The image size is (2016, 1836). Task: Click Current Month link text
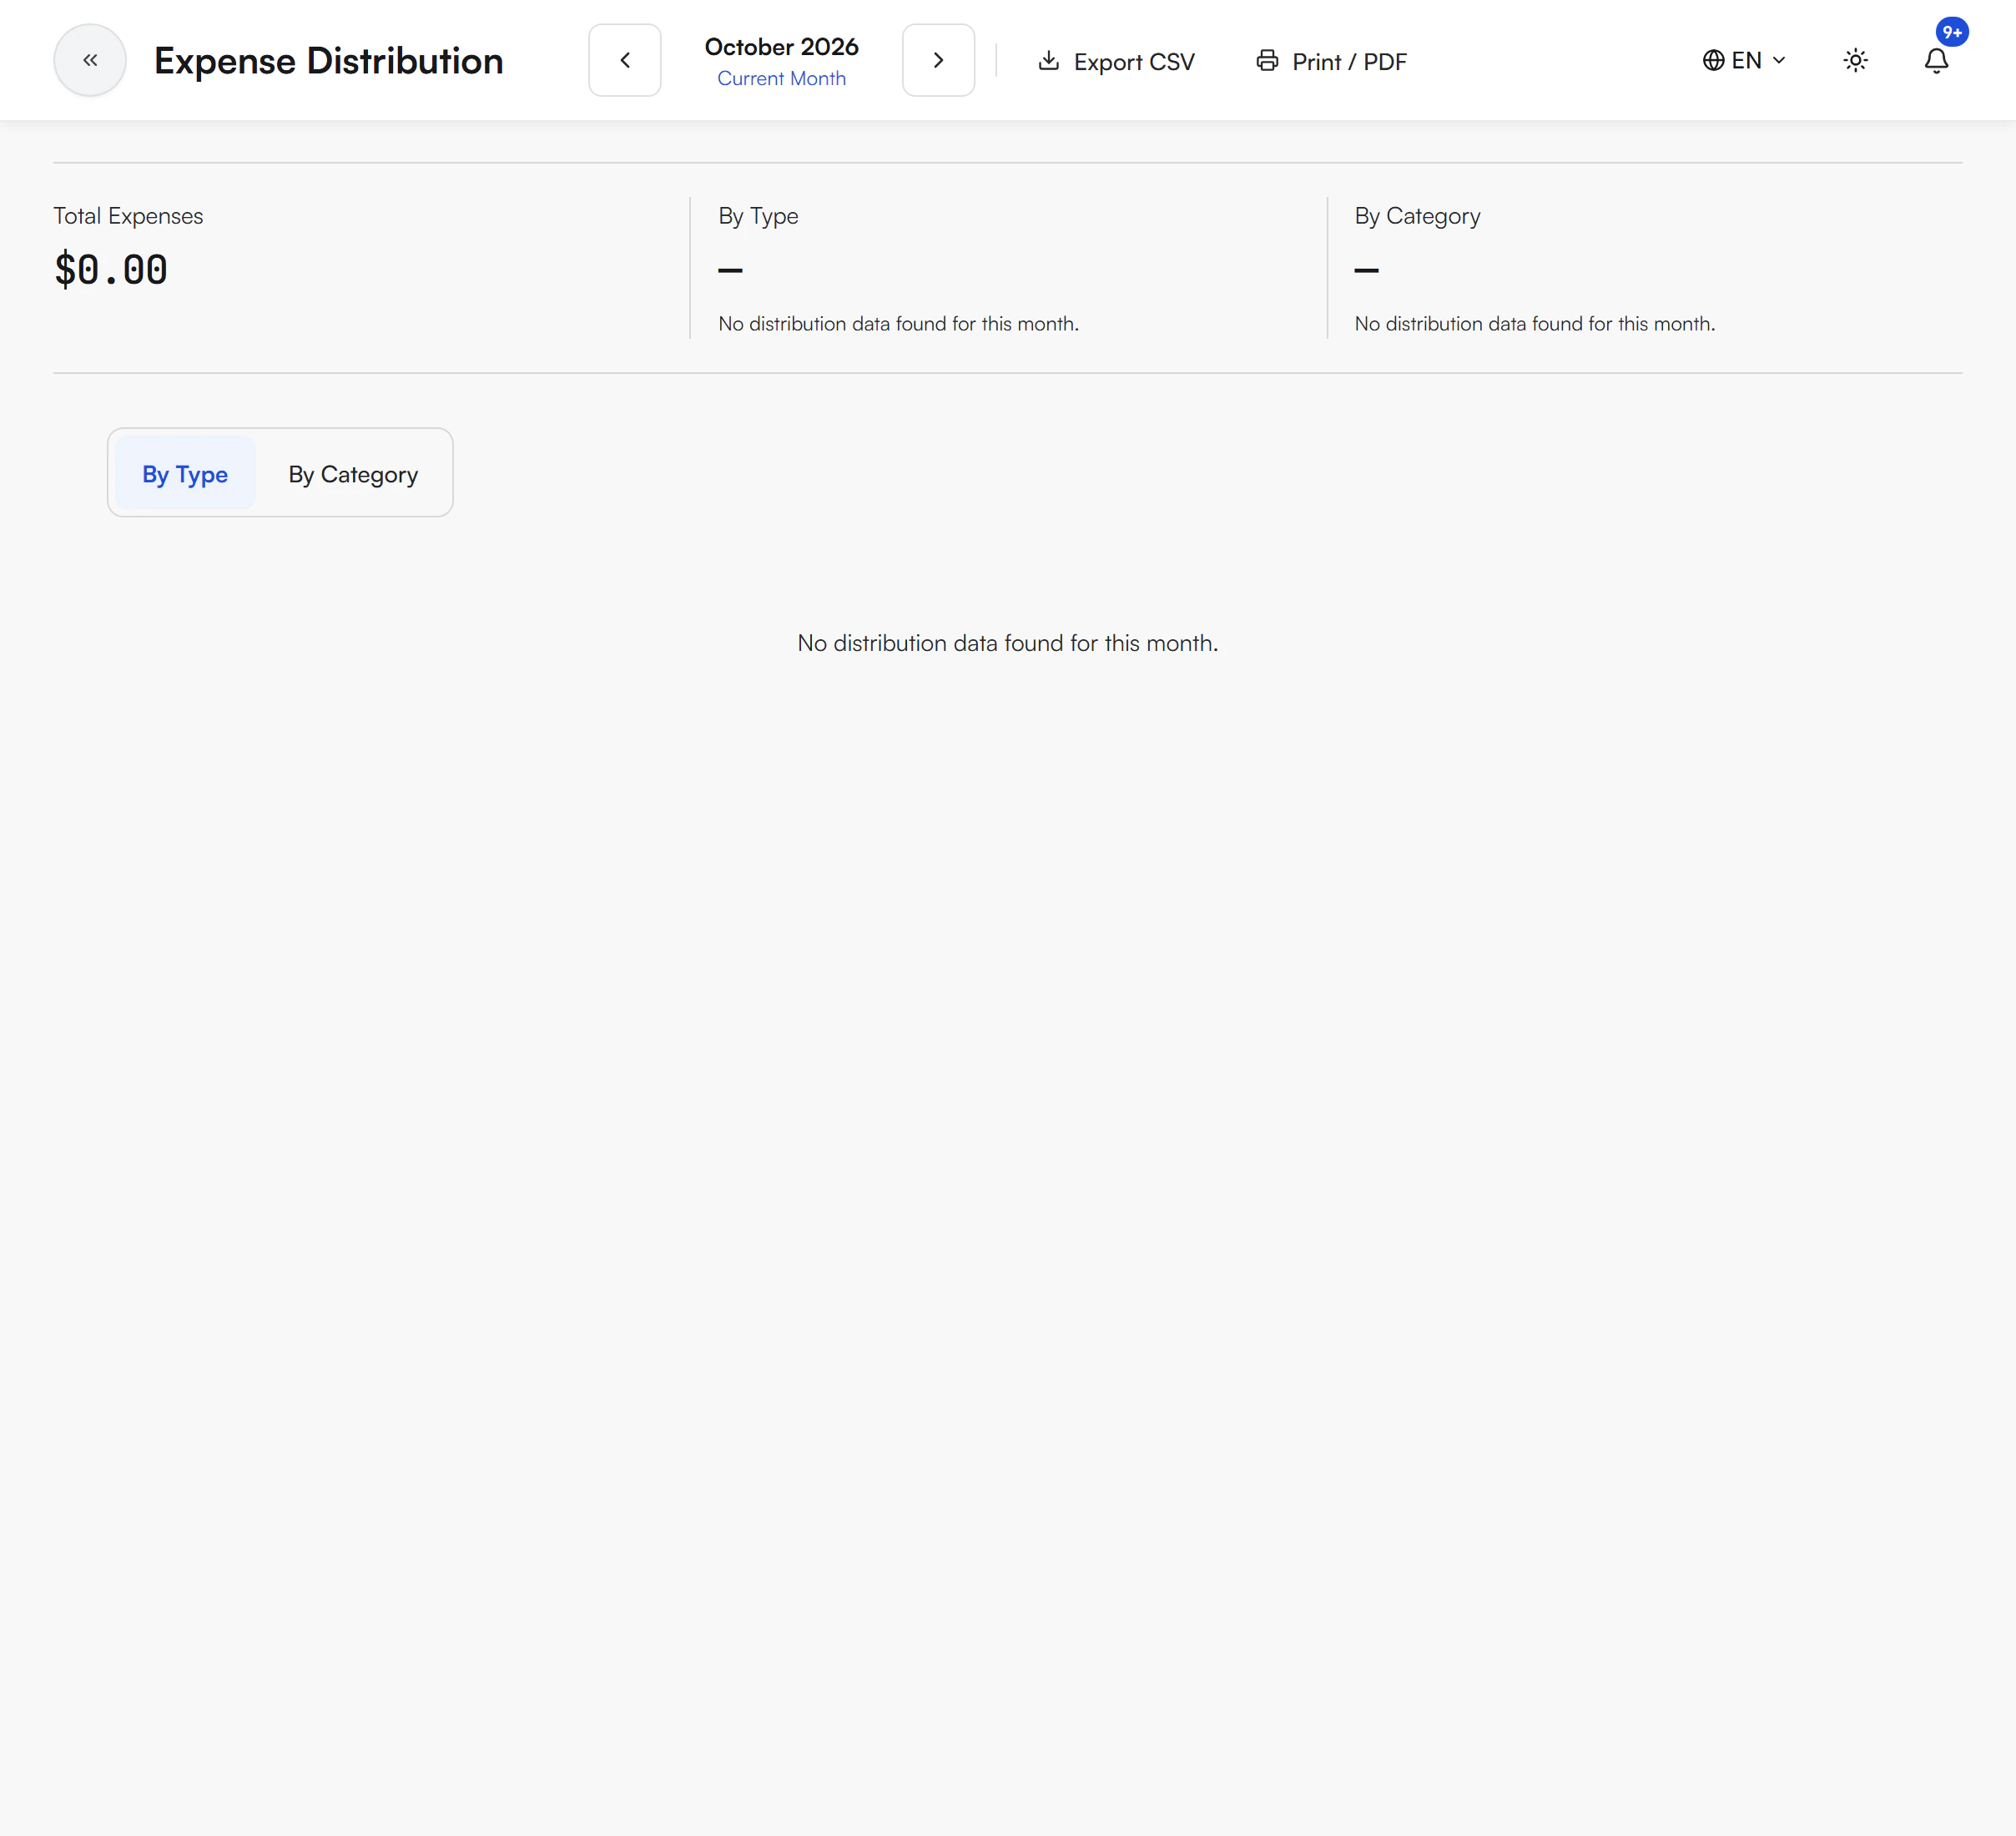point(781,78)
